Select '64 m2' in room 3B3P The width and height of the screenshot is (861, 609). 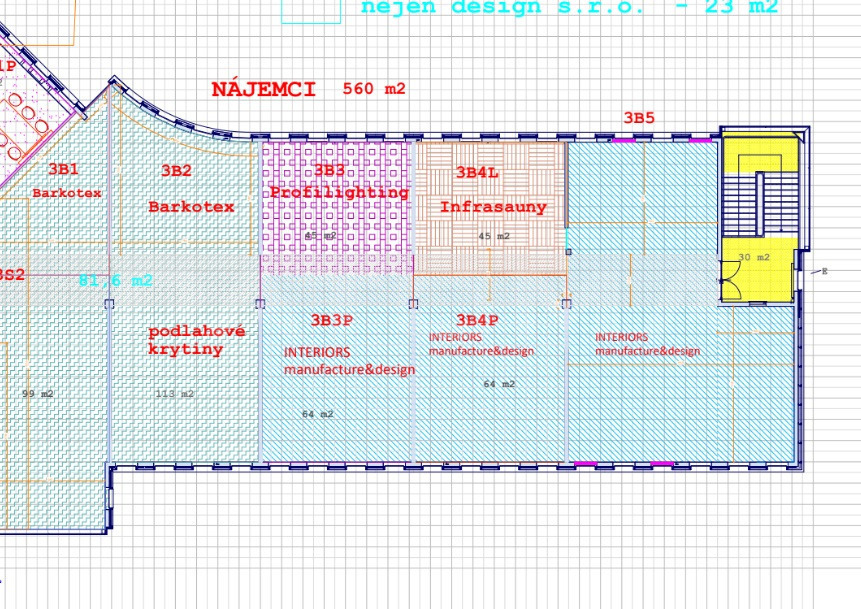click(318, 414)
